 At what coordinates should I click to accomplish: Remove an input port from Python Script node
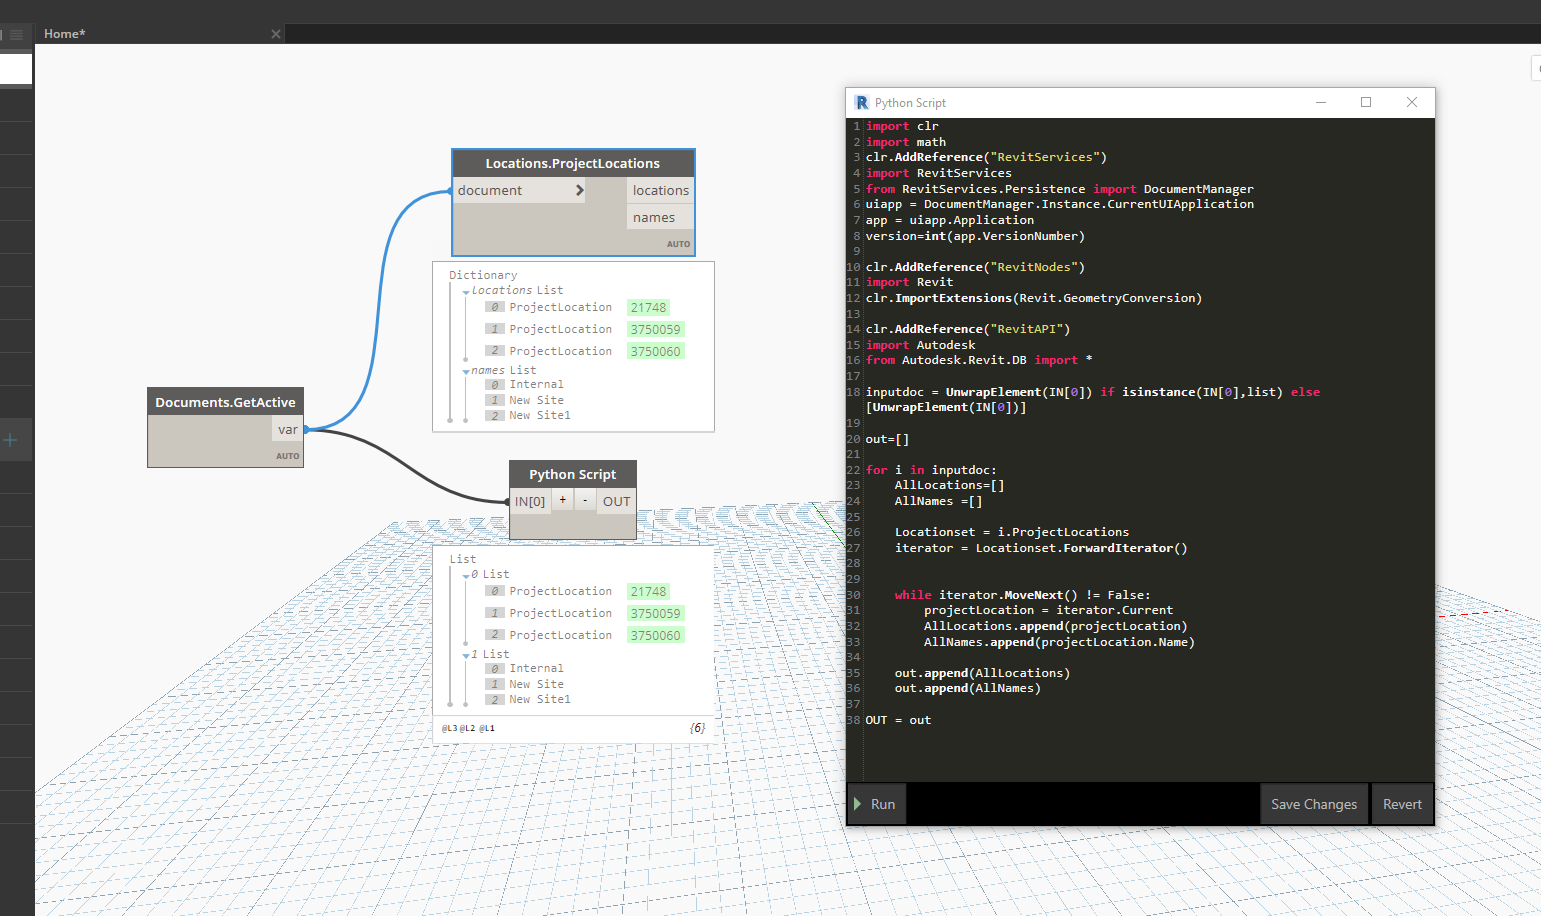(x=585, y=500)
